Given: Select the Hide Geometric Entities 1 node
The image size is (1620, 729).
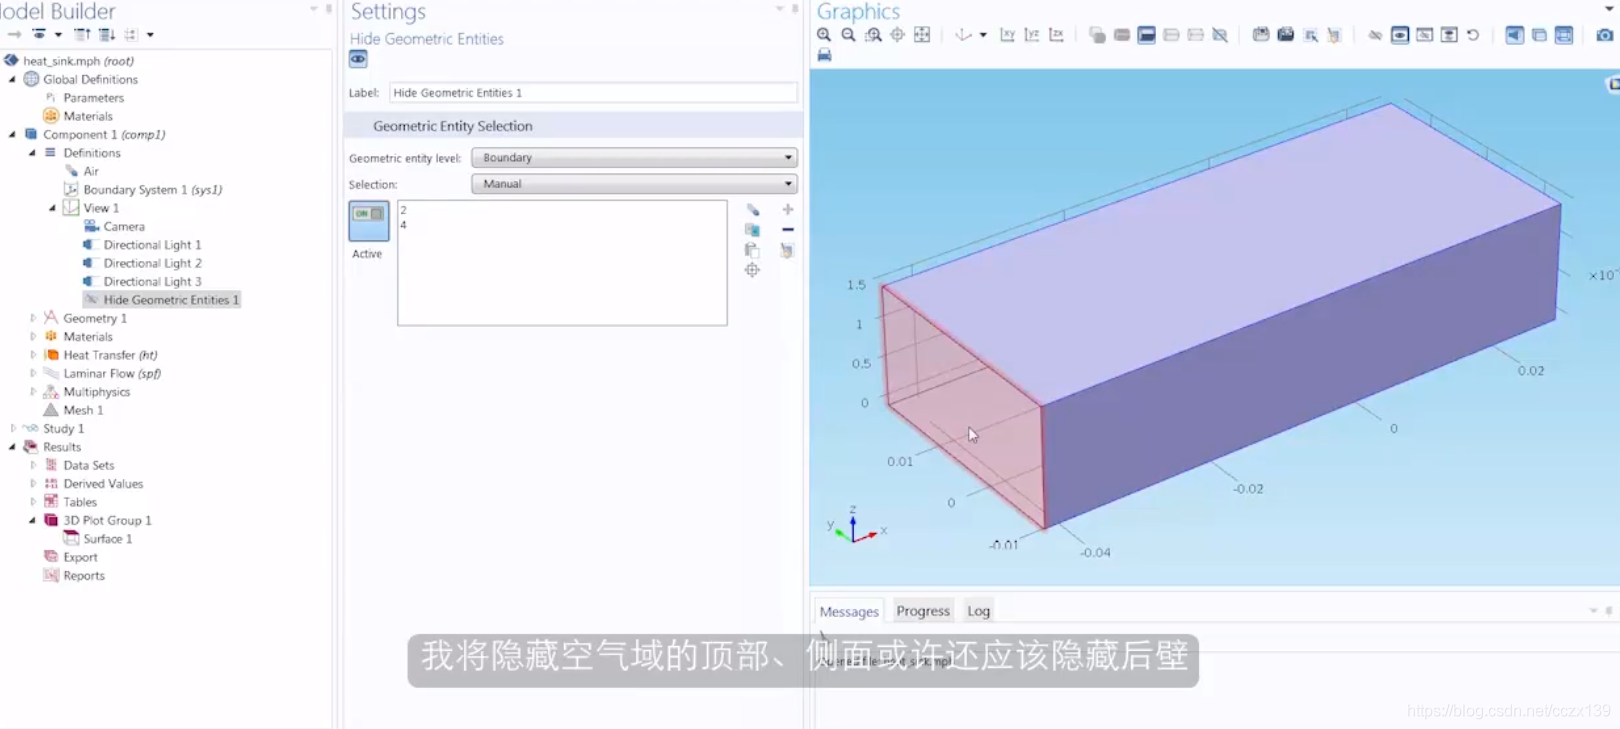Looking at the screenshot, I should 170,300.
